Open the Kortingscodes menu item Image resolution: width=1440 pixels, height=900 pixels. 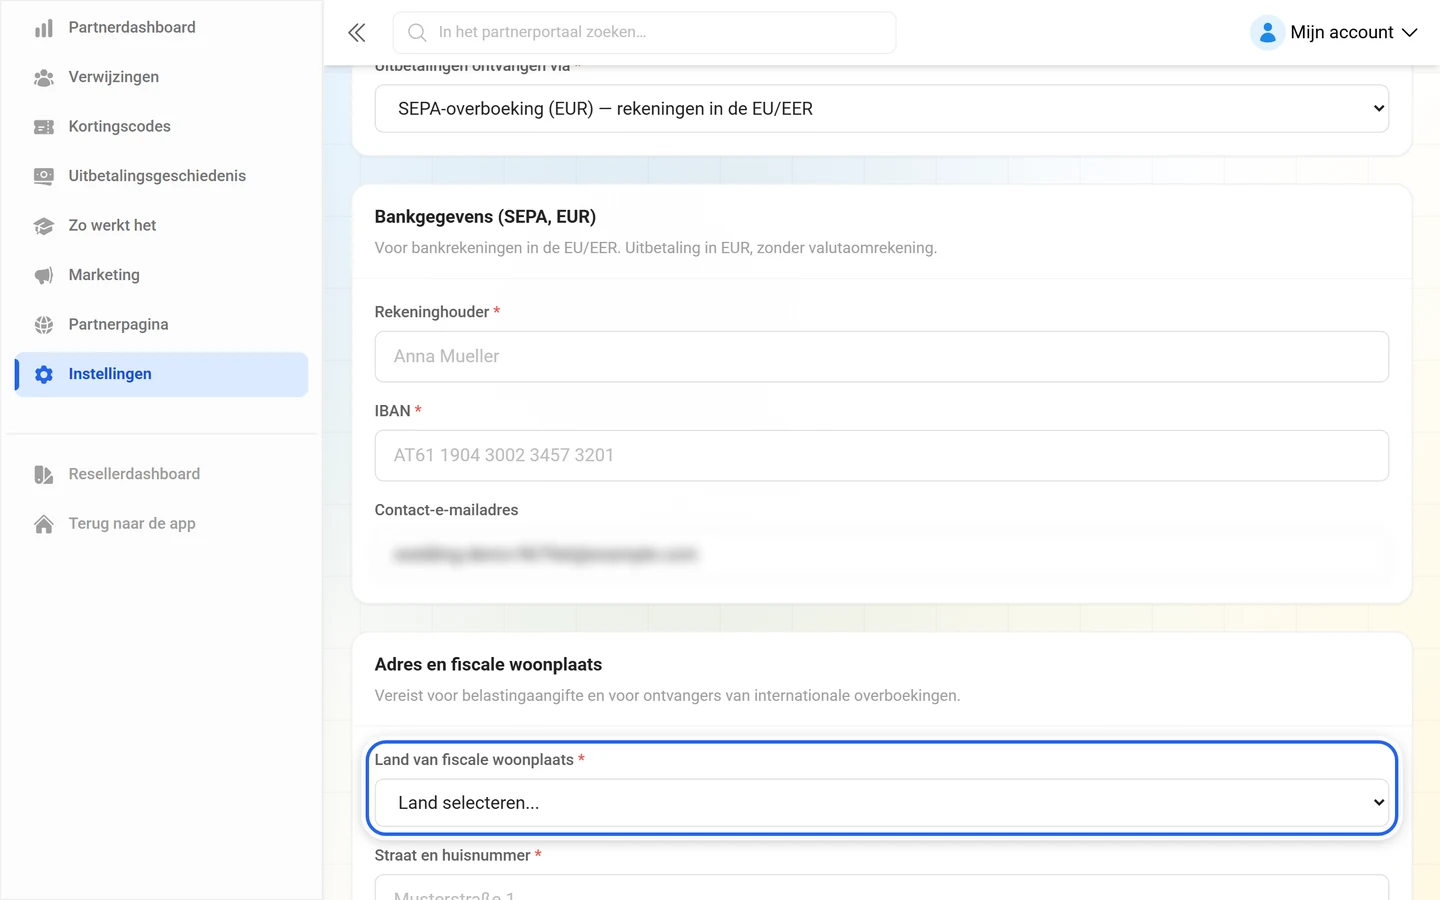(161, 127)
